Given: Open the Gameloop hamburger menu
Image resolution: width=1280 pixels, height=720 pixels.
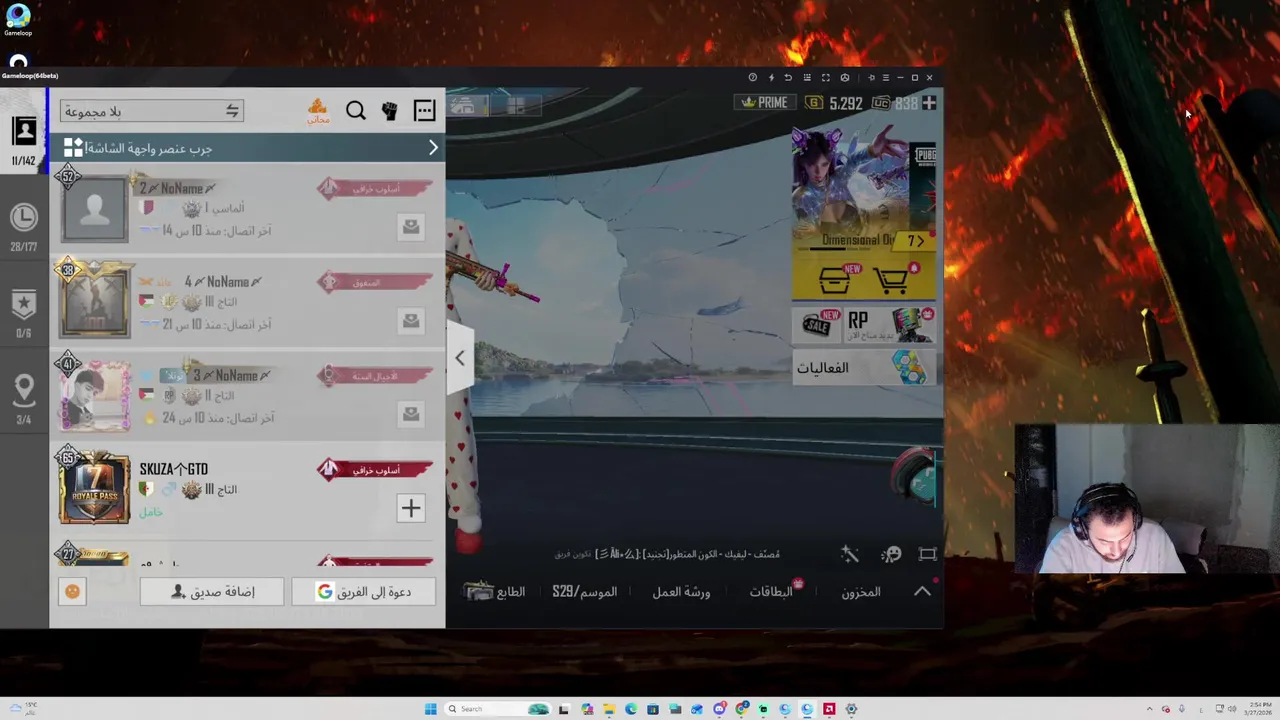Looking at the screenshot, I should (886, 78).
